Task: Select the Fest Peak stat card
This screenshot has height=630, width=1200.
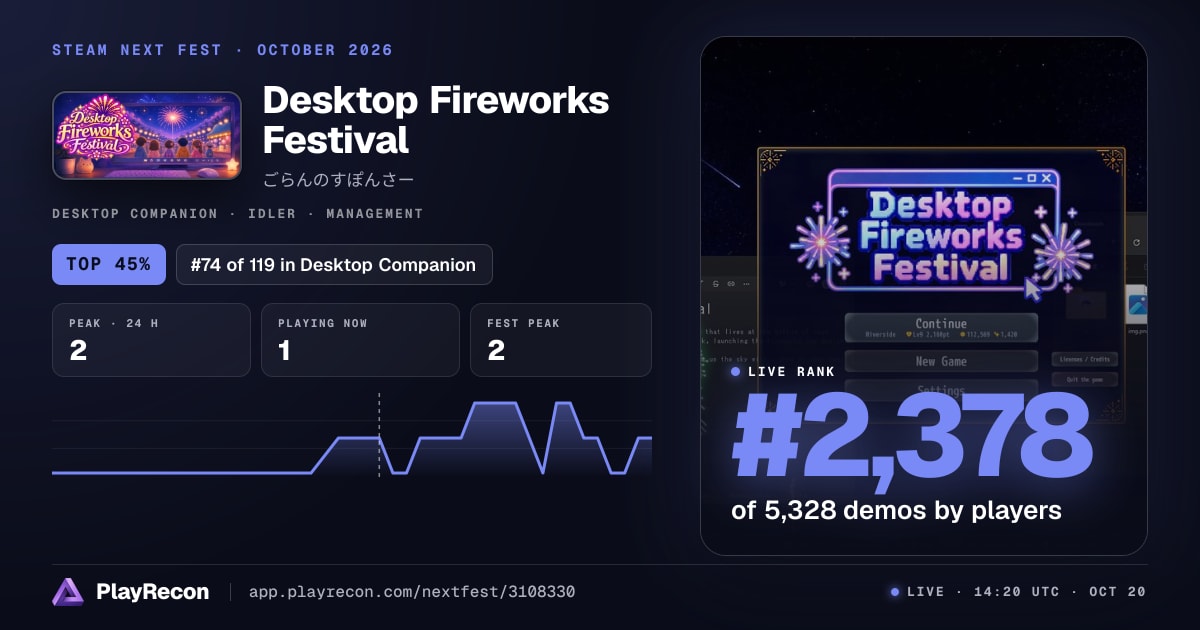Action: click(560, 340)
